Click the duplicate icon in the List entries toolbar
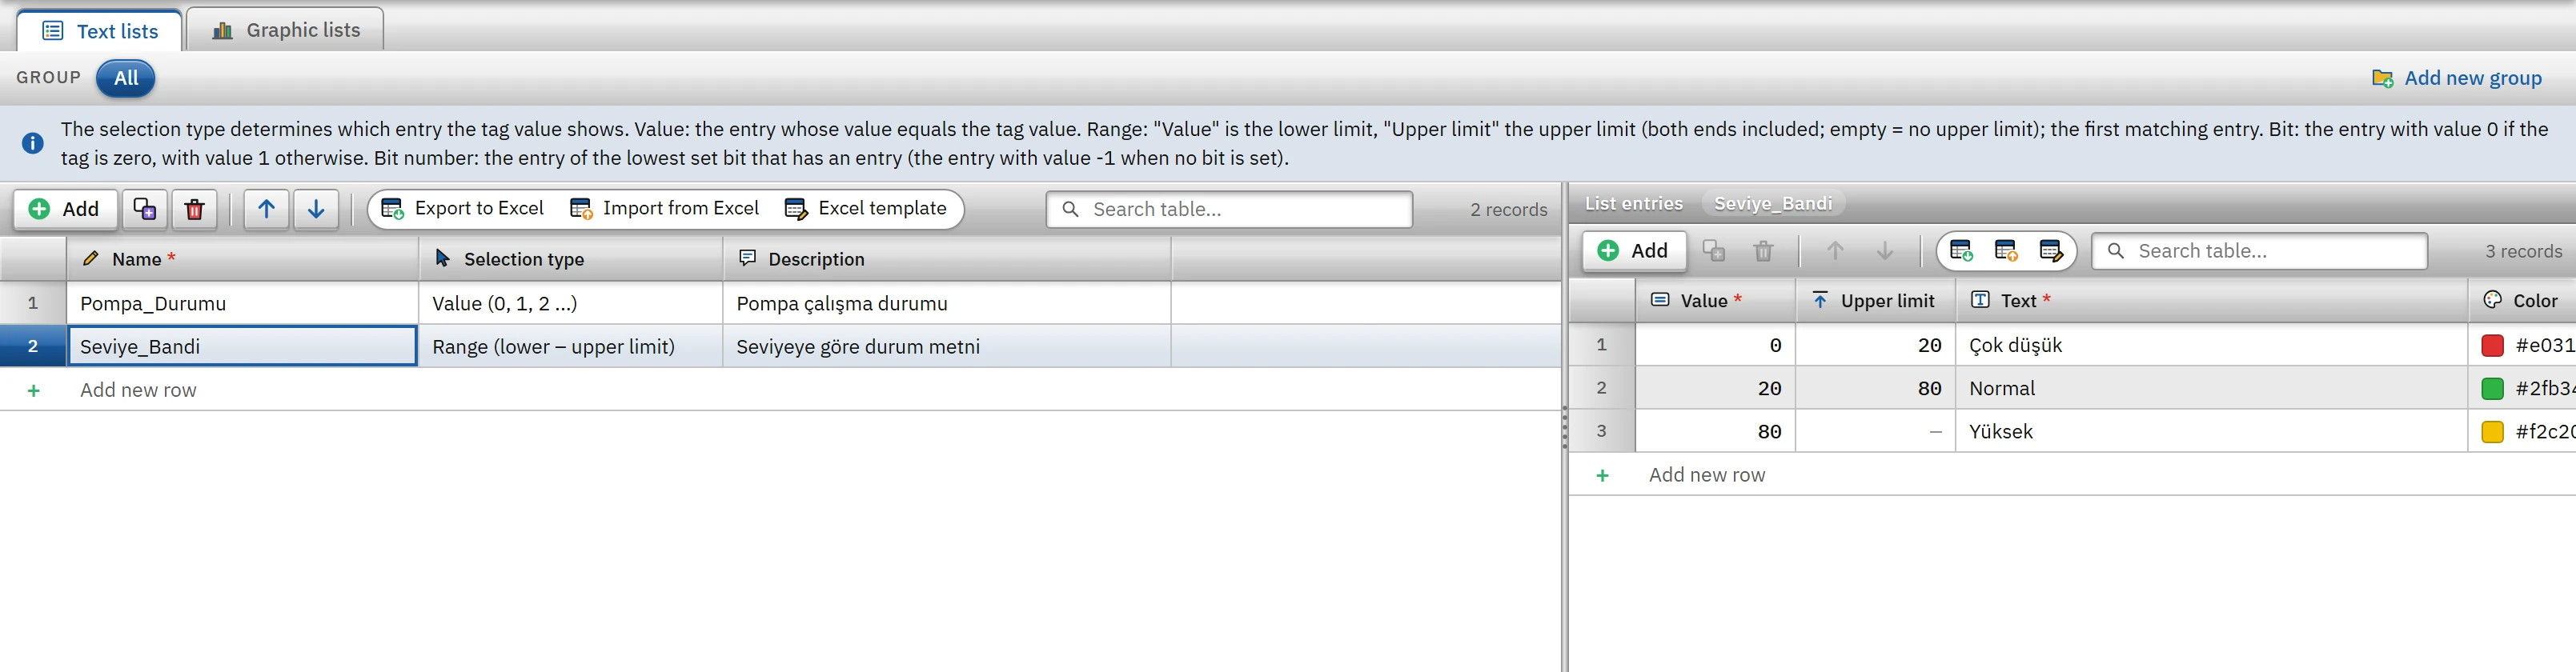Screen dimensions: 2576x672 (x=1714, y=251)
